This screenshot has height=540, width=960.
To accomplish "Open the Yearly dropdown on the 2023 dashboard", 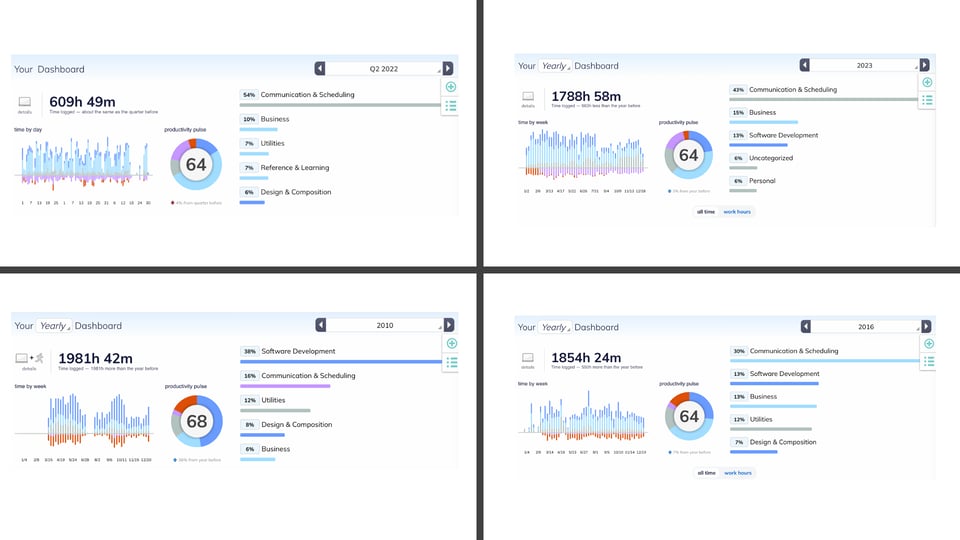I will tap(554, 66).
